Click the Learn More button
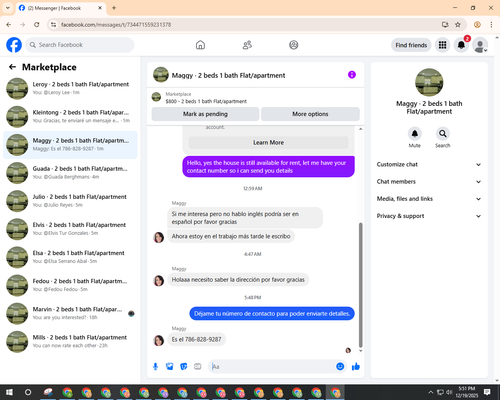This screenshot has width=500, height=400. [x=268, y=143]
